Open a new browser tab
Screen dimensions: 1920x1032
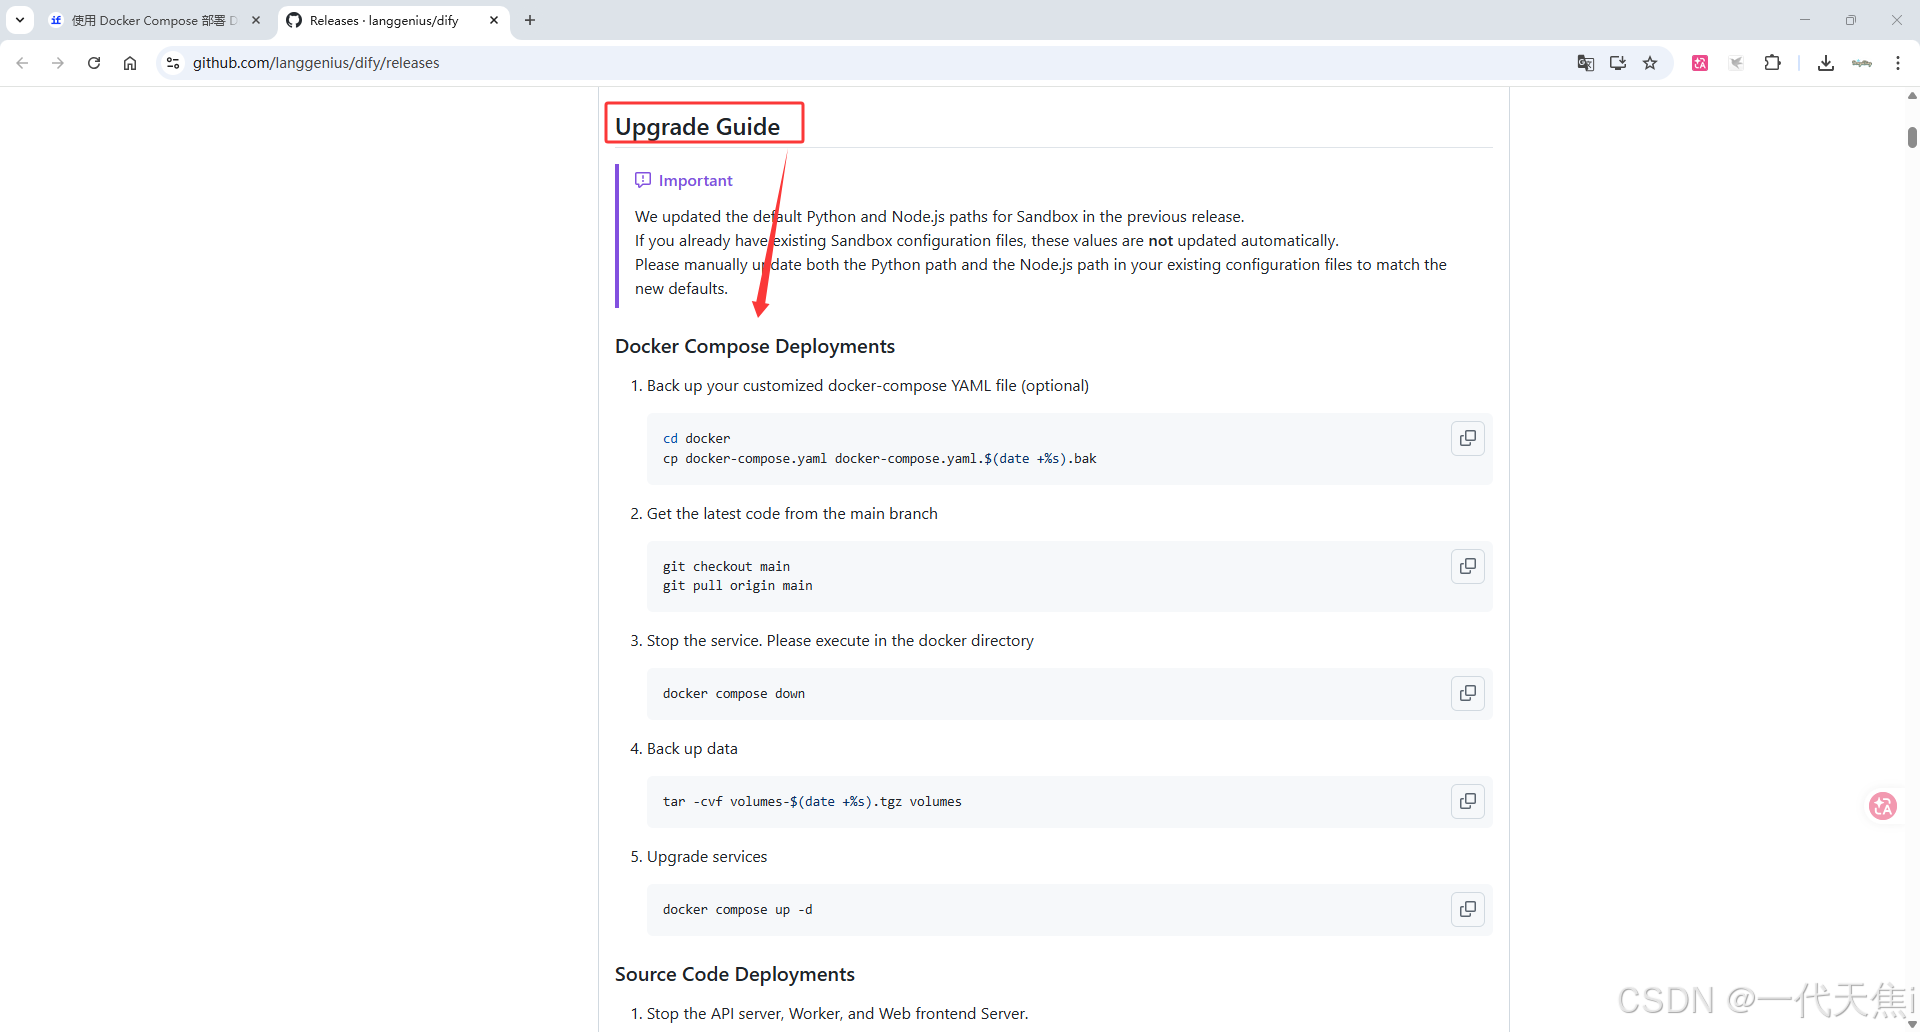point(530,20)
